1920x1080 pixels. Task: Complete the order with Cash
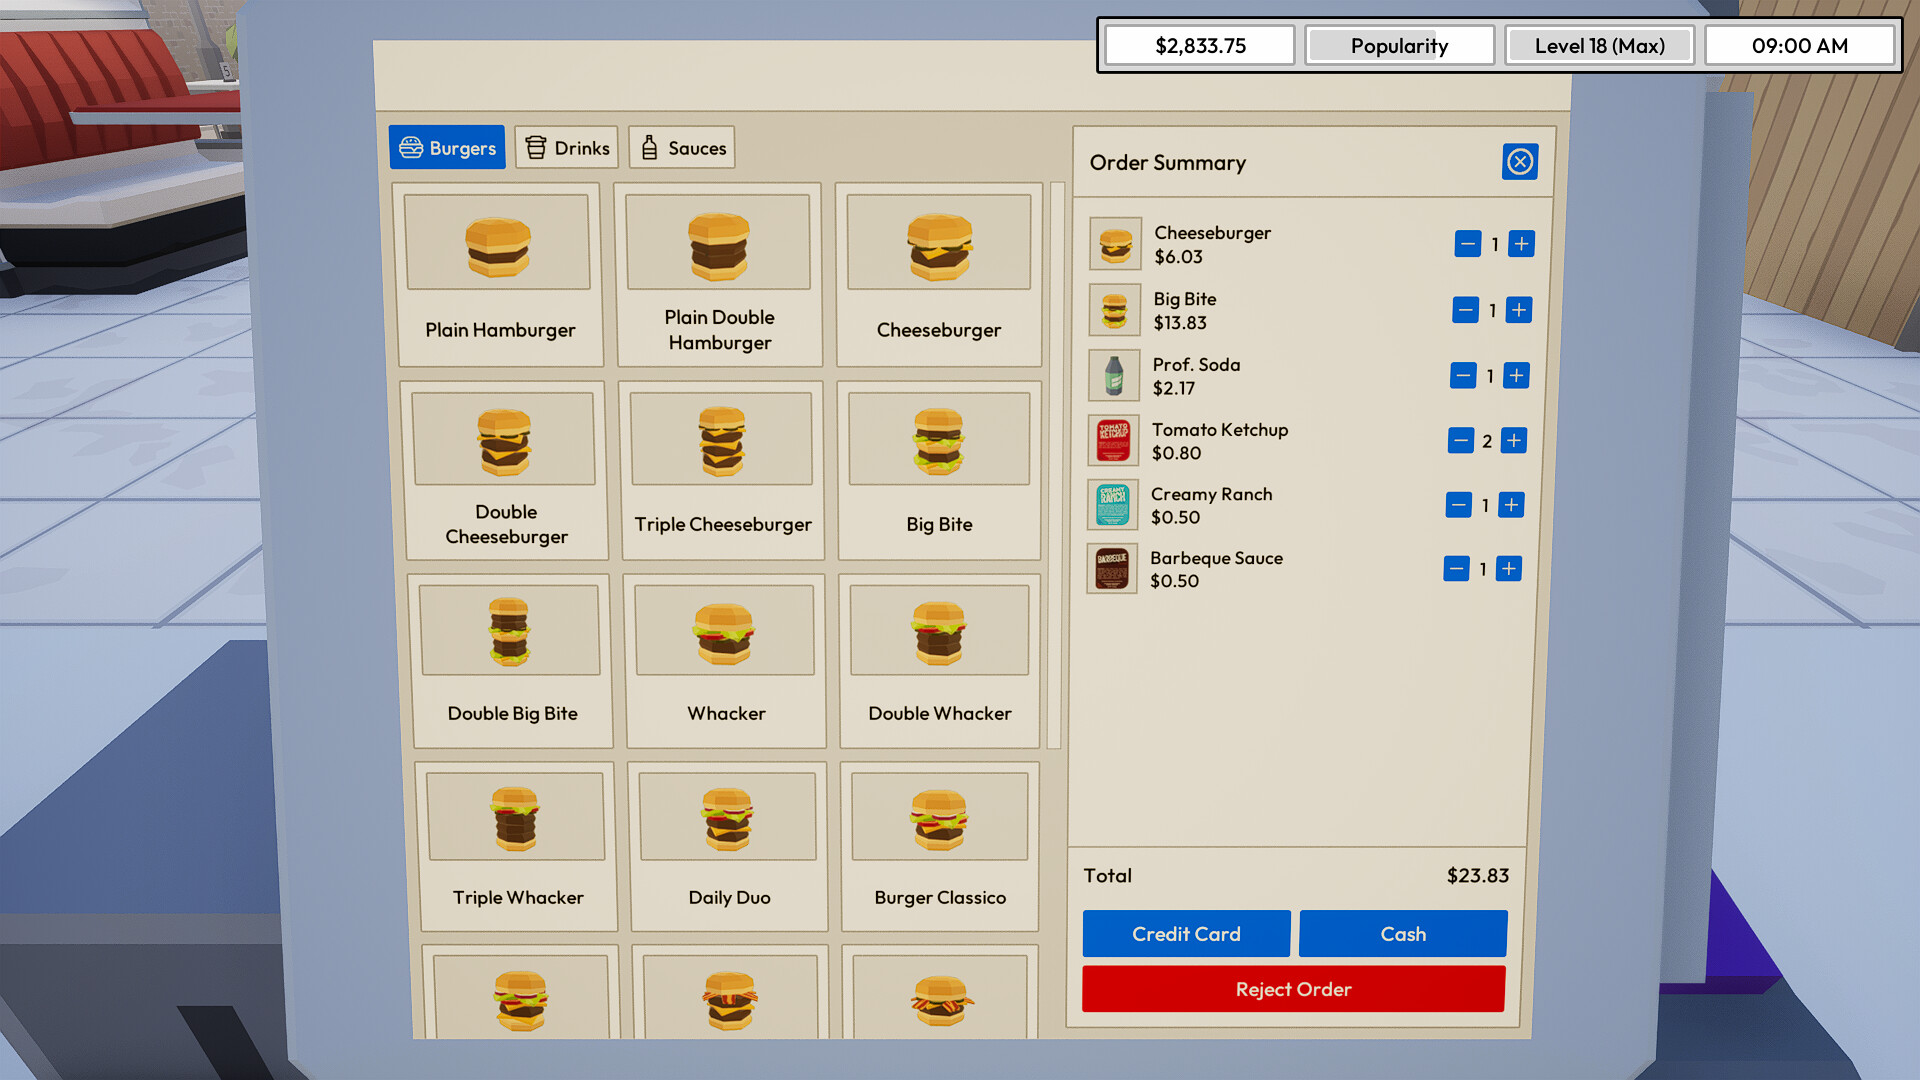tap(1403, 933)
